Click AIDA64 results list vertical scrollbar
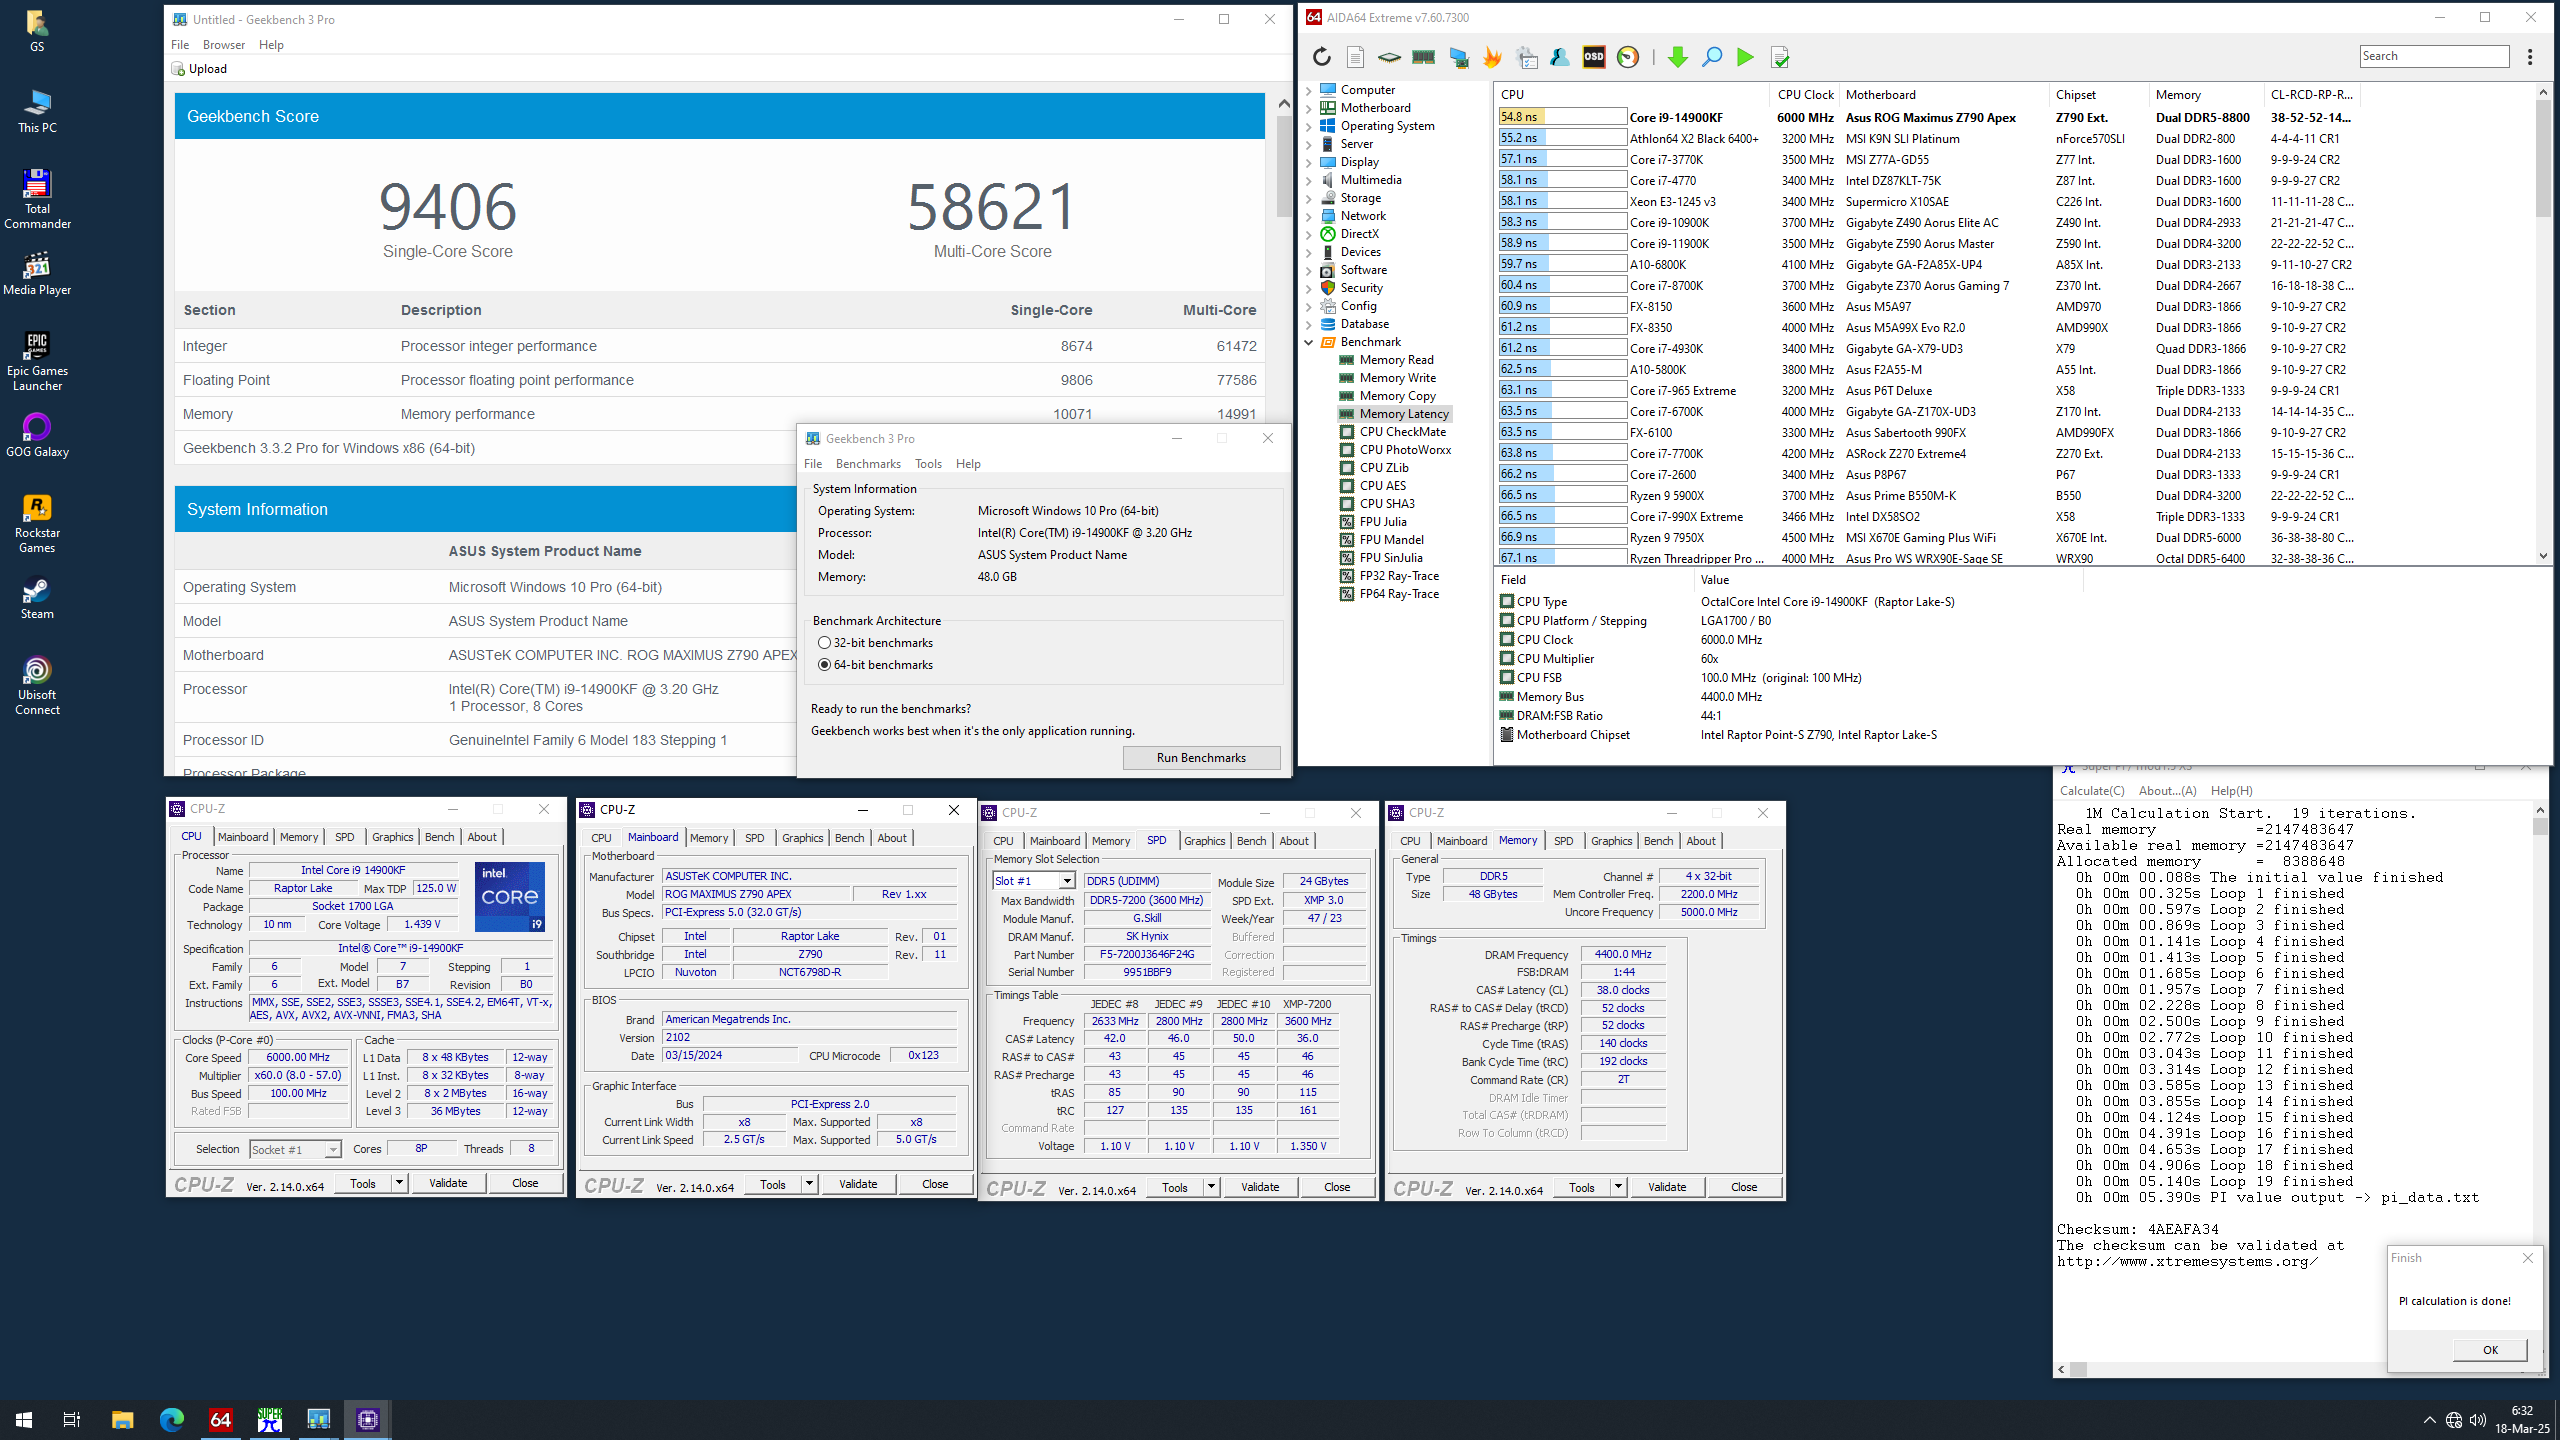Image resolution: width=2560 pixels, height=1440 pixels. [x=2543, y=323]
